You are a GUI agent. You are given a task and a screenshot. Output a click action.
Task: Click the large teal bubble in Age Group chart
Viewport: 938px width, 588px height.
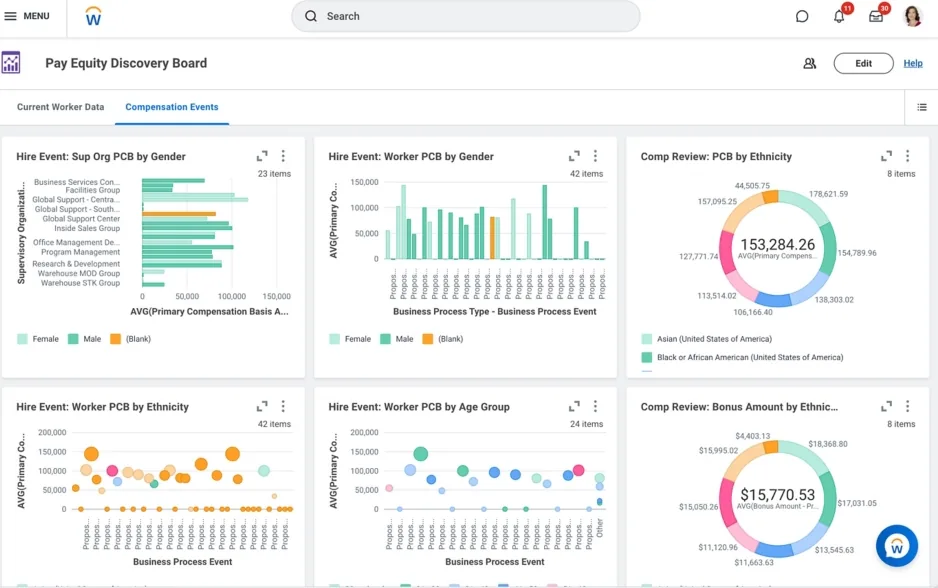pos(421,454)
